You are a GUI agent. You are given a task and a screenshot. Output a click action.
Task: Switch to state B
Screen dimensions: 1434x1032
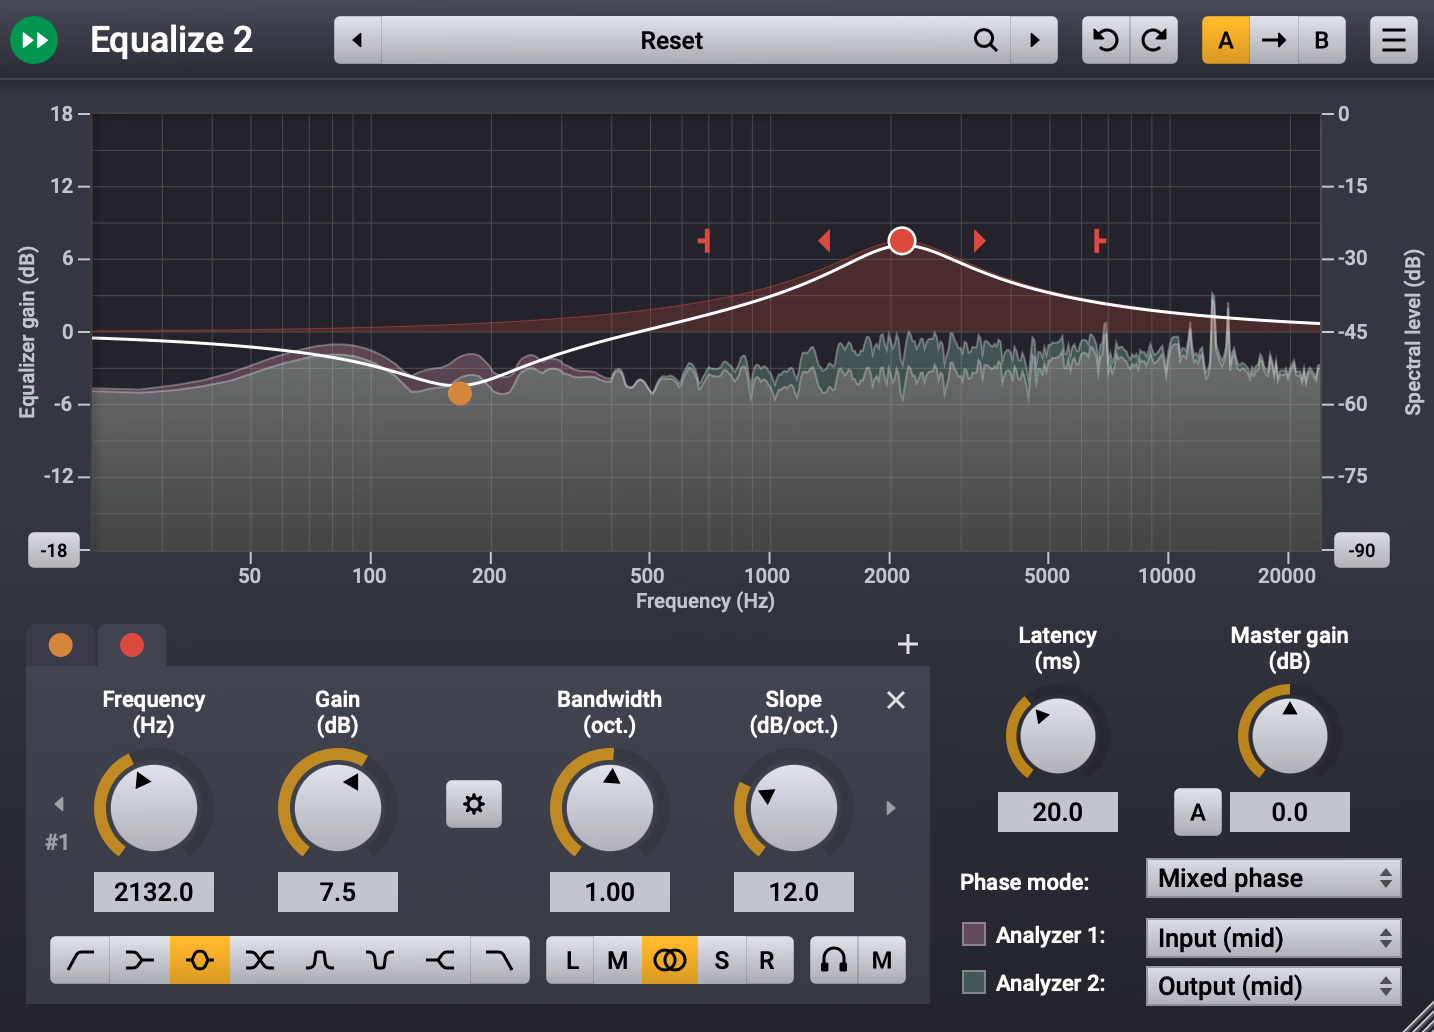1322,40
